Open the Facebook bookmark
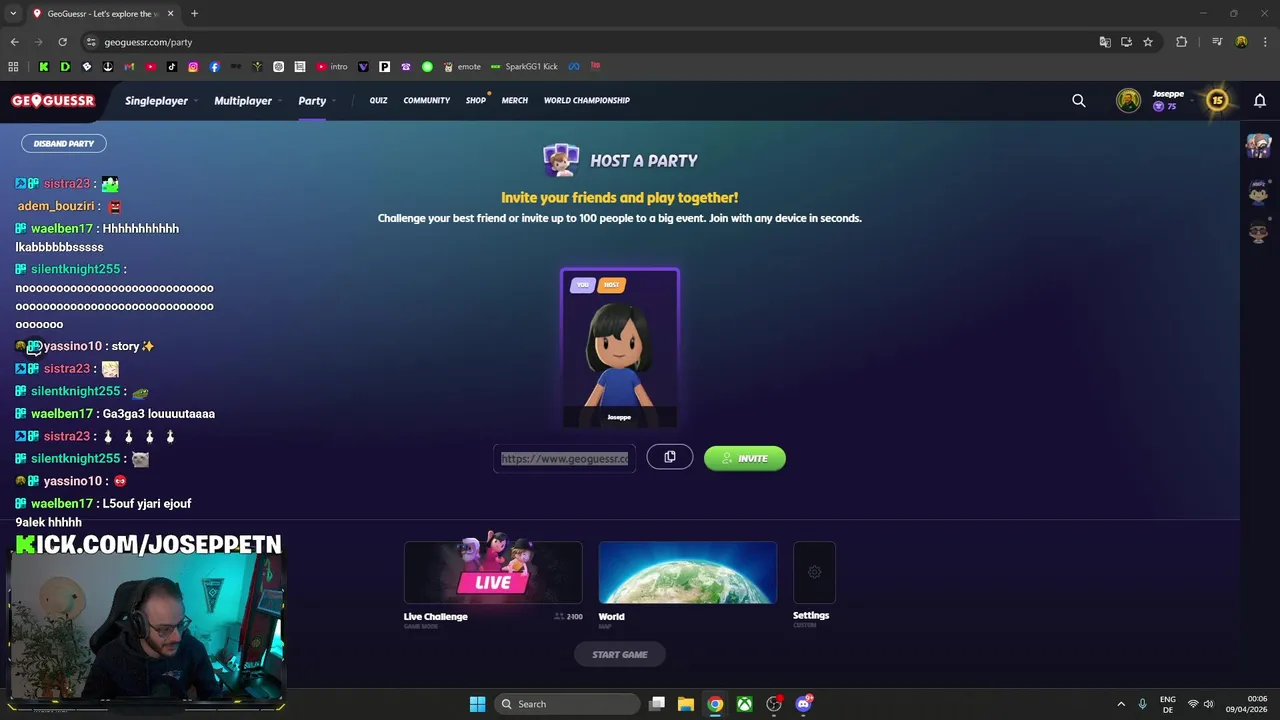Screen dimensions: 1280x720 coord(214,67)
